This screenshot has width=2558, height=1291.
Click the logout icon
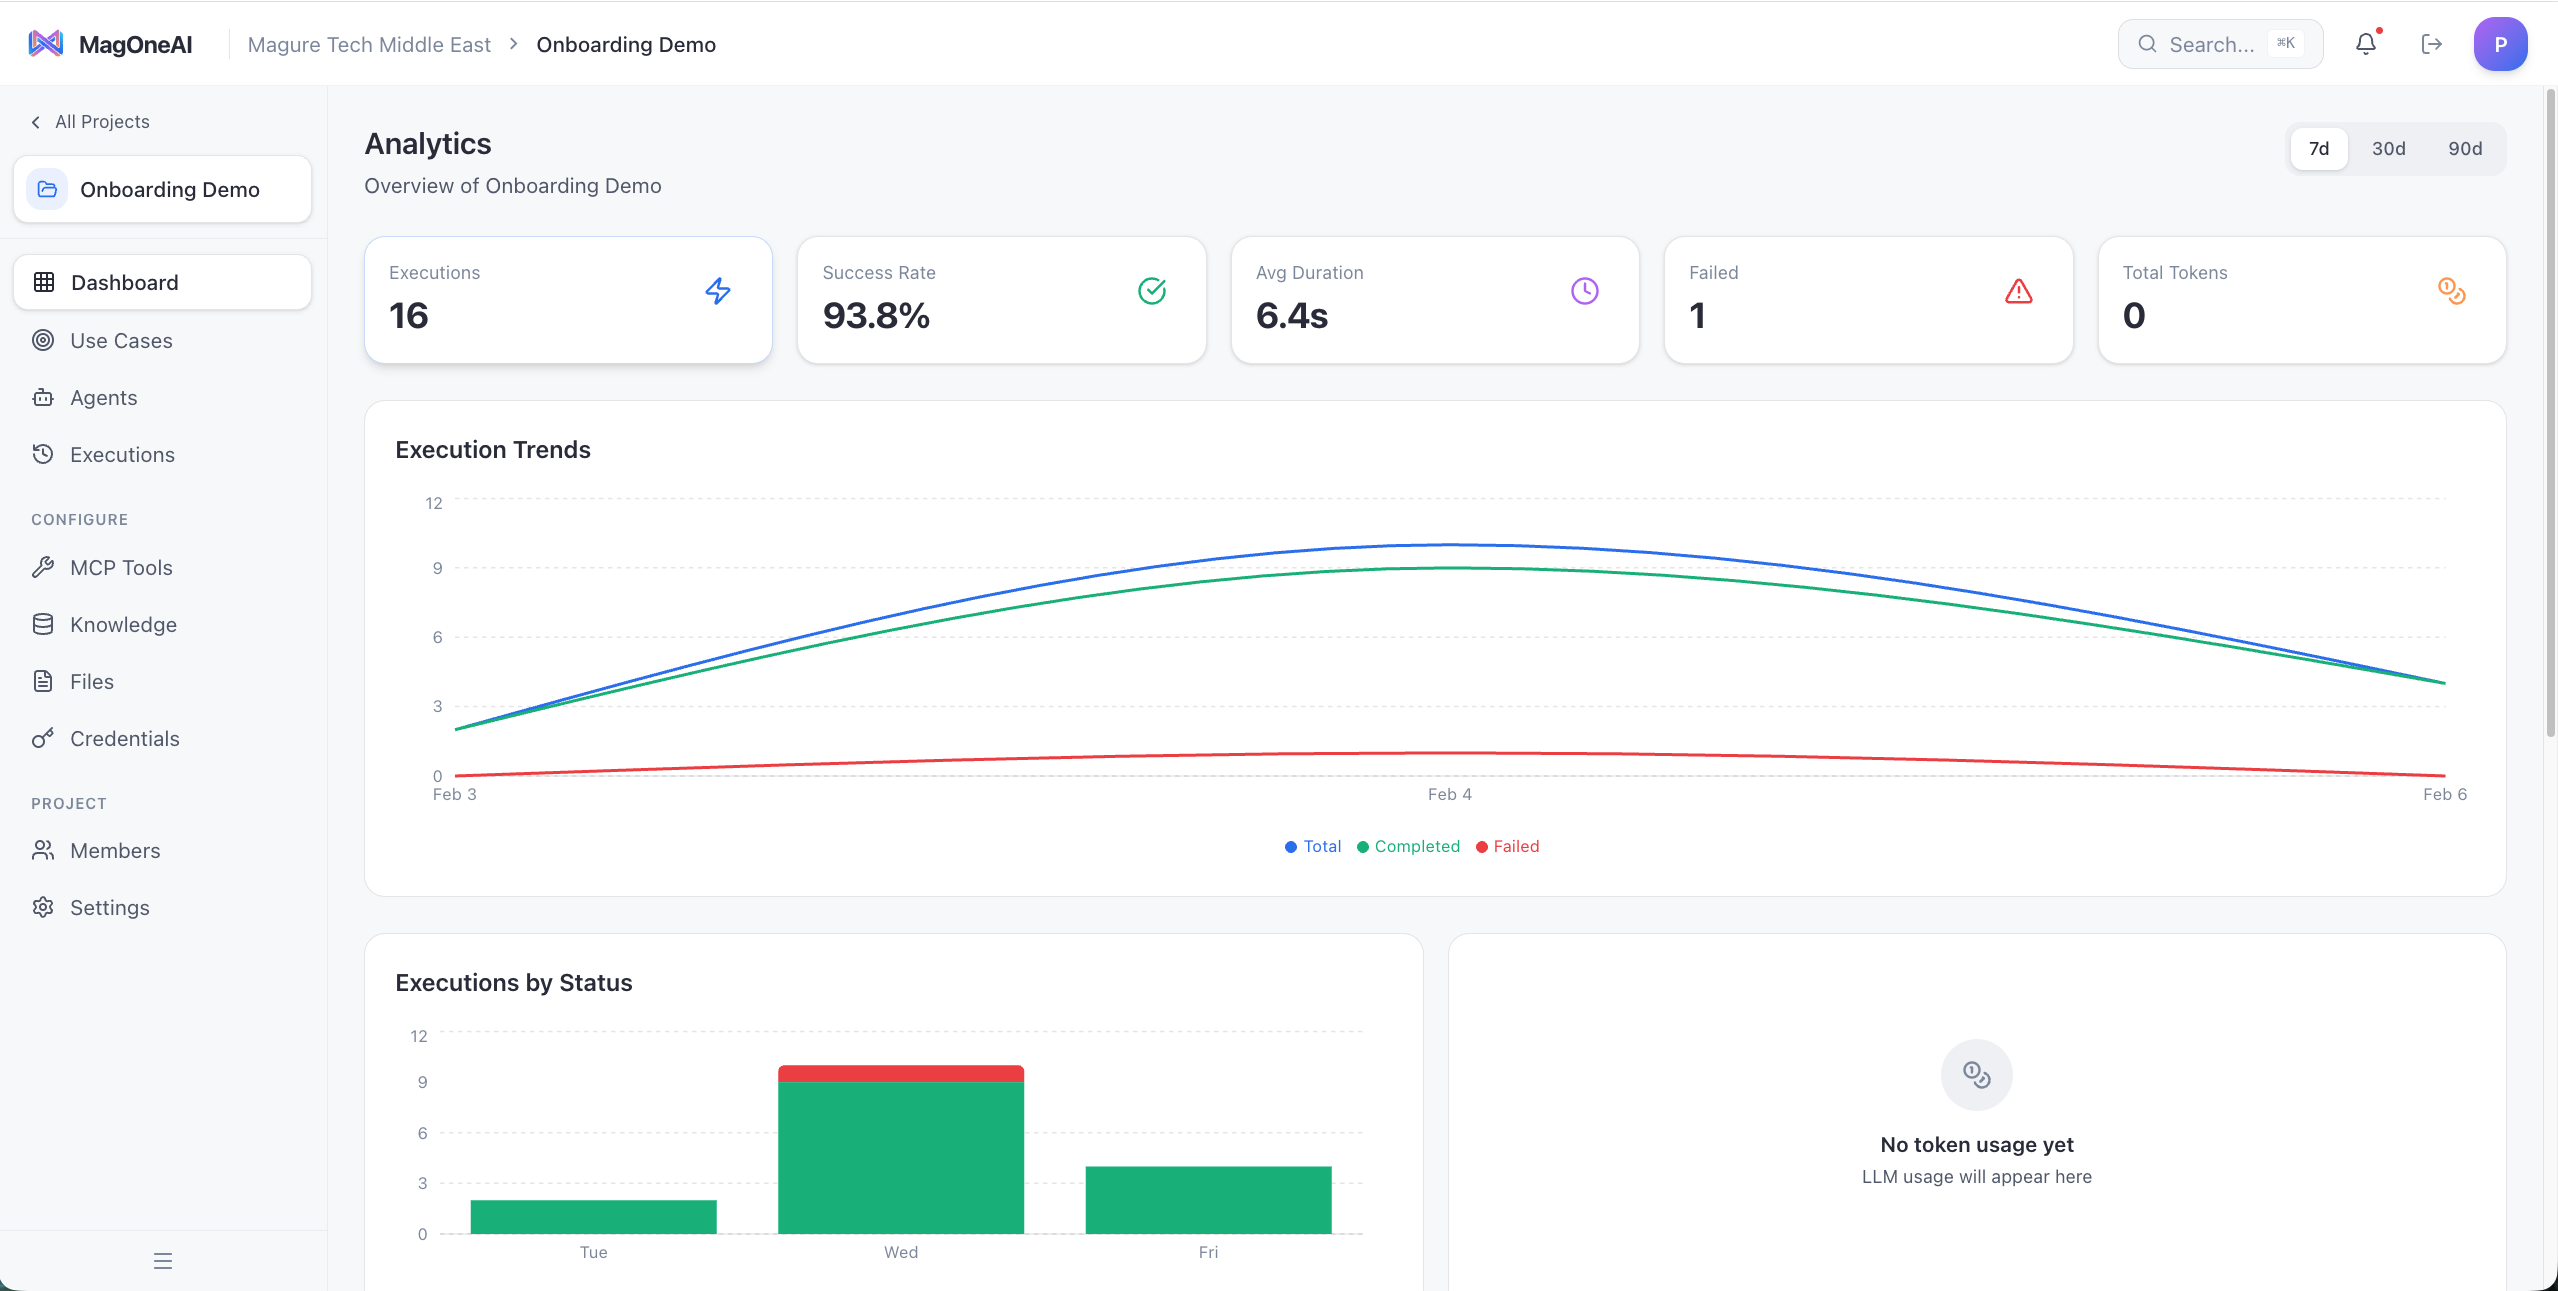pos(2432,44)
